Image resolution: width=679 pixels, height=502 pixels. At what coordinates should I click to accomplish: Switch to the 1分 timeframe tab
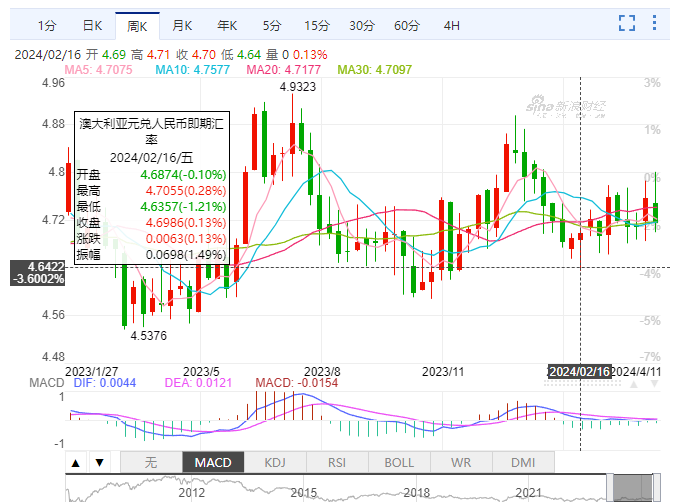(x=47, y=25)
